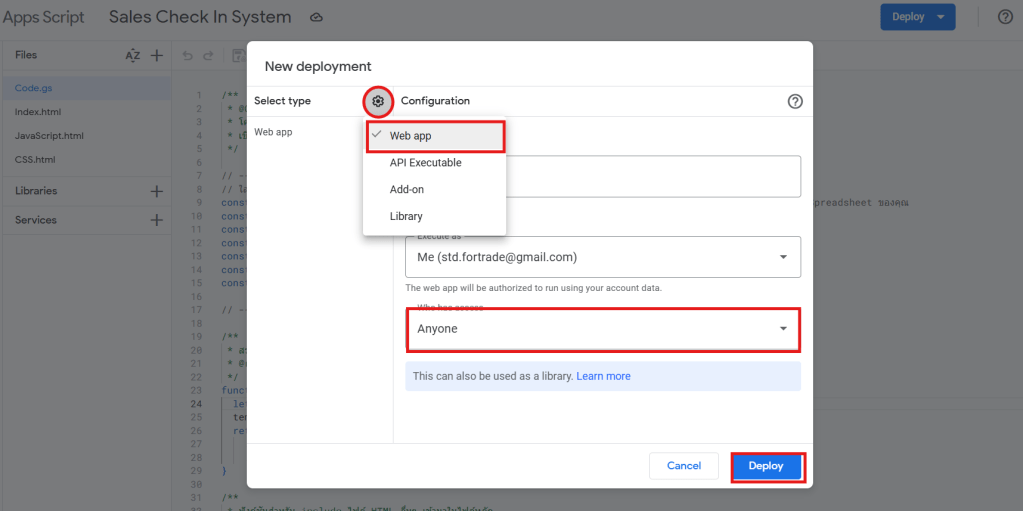
Task: Click the undo arrow in the editor toolbar
Action: [188, 56]
